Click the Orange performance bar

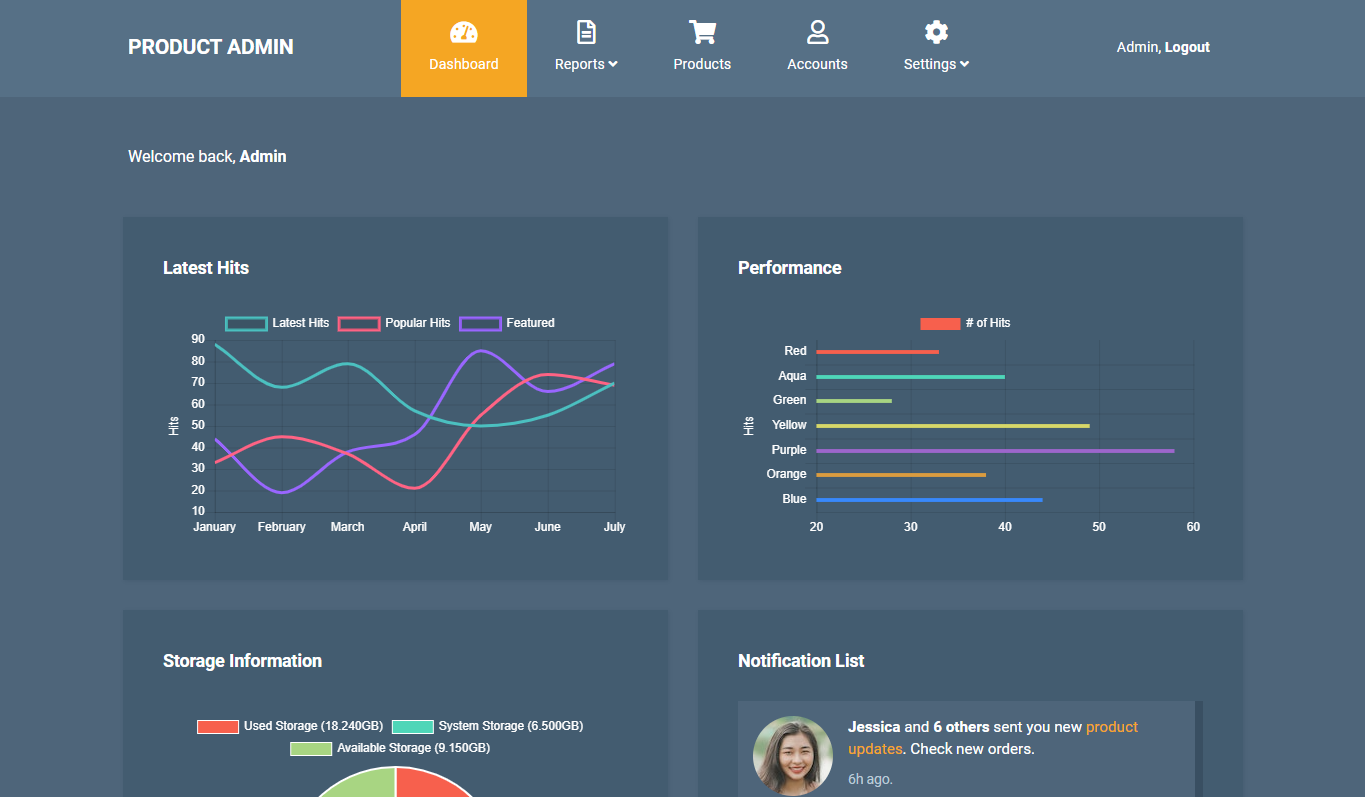point(901,475)
